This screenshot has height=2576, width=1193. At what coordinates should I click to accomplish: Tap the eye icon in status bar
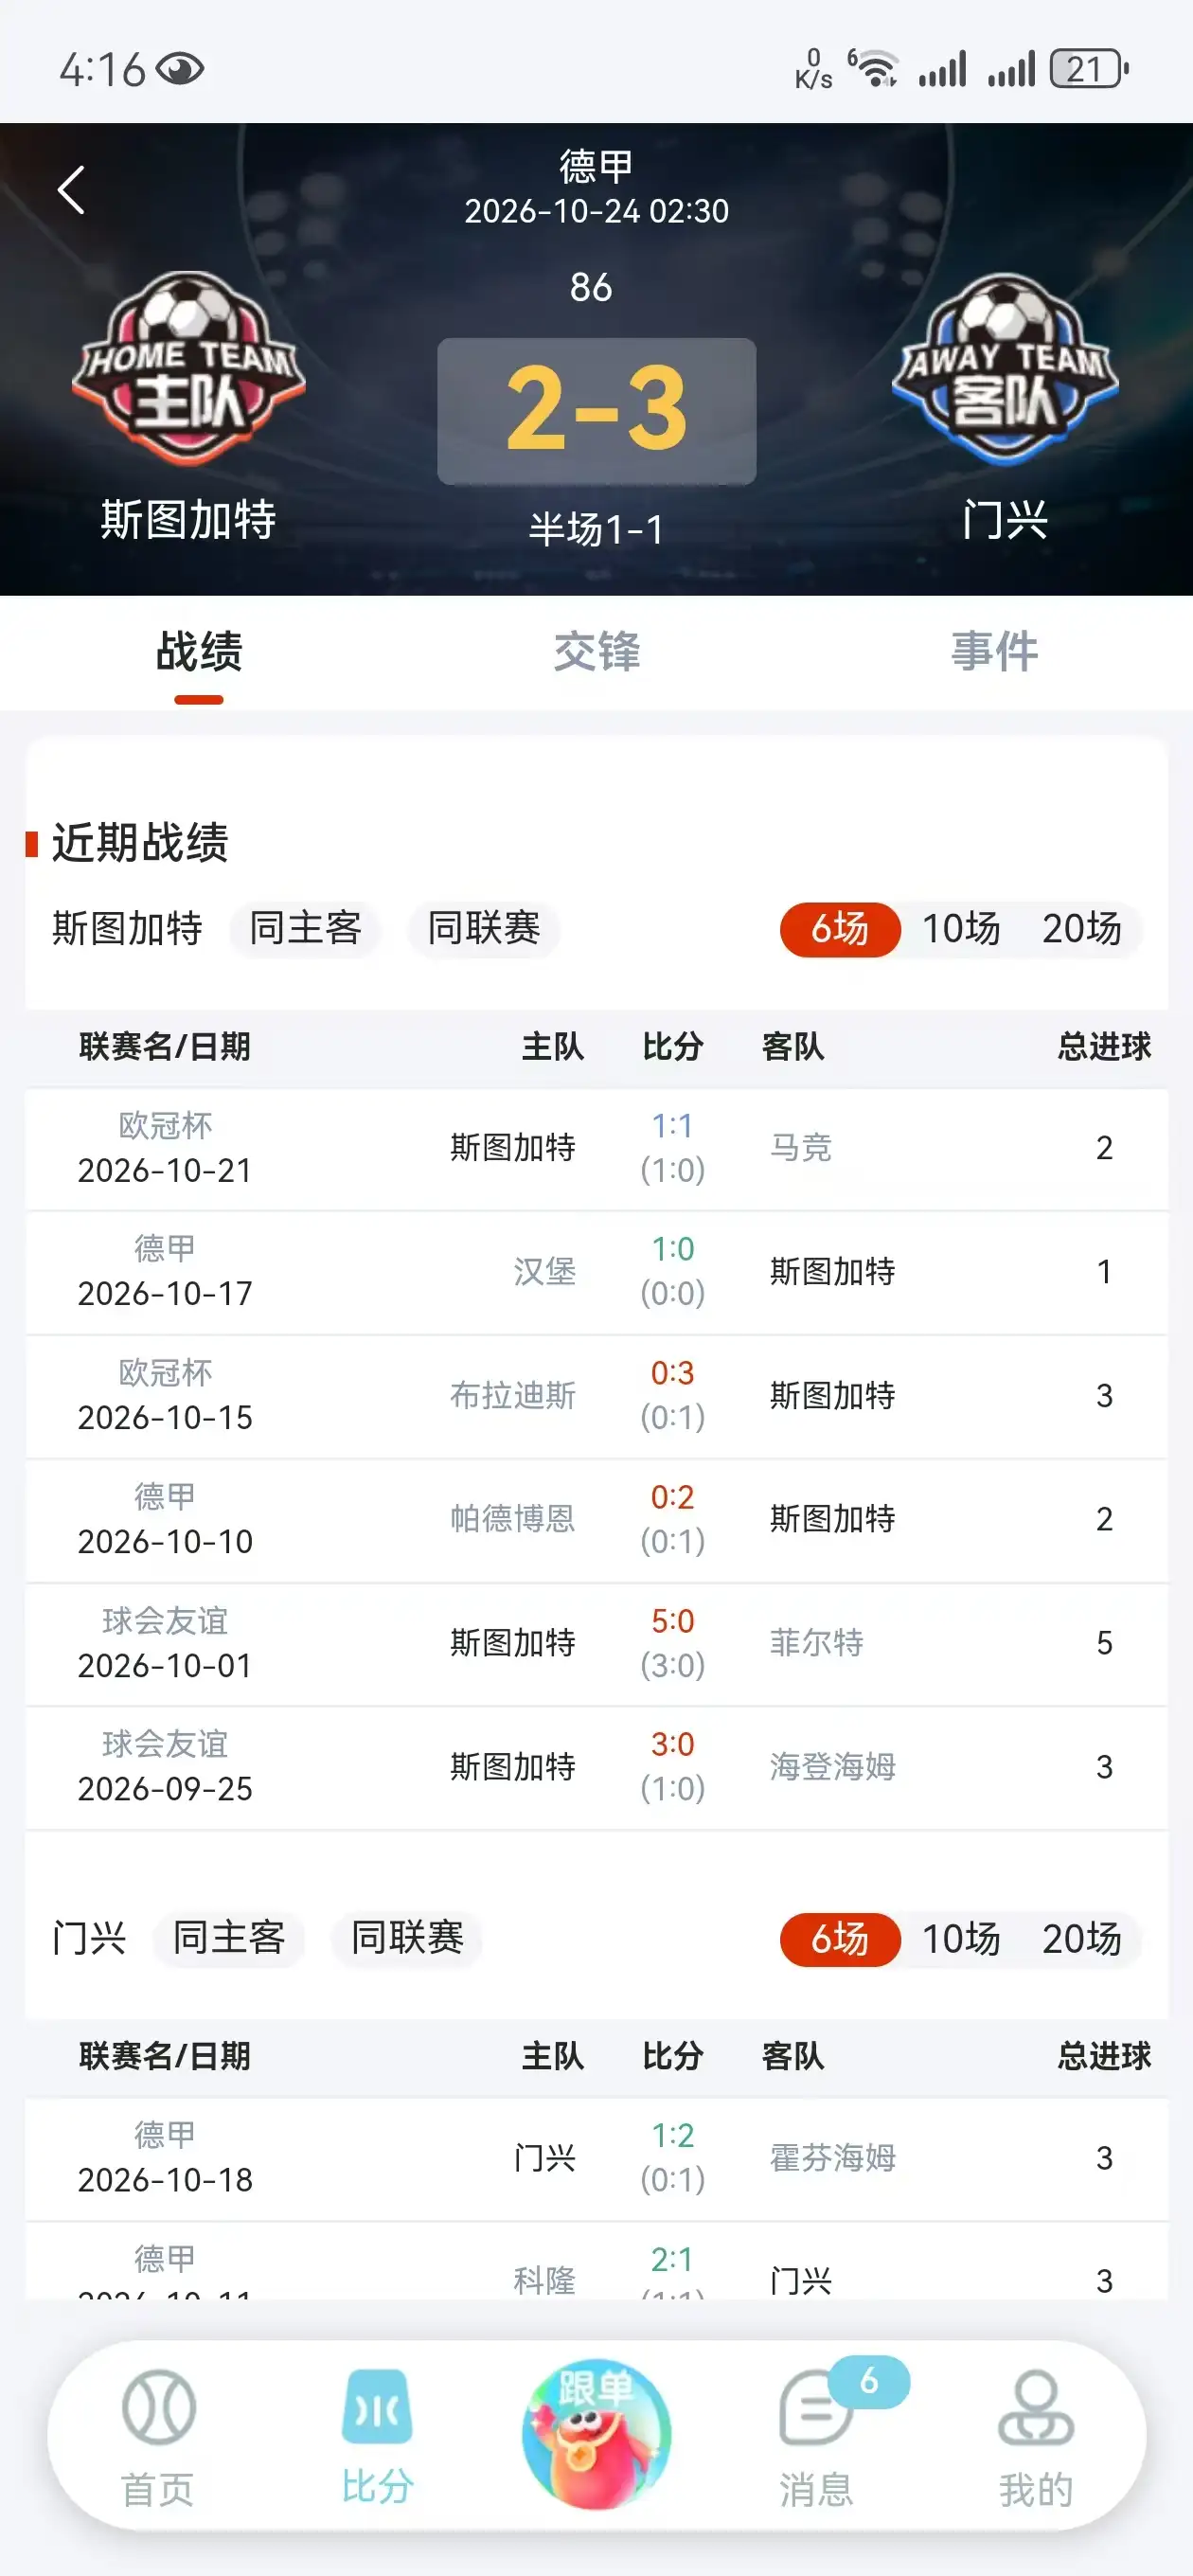point(180,70)
